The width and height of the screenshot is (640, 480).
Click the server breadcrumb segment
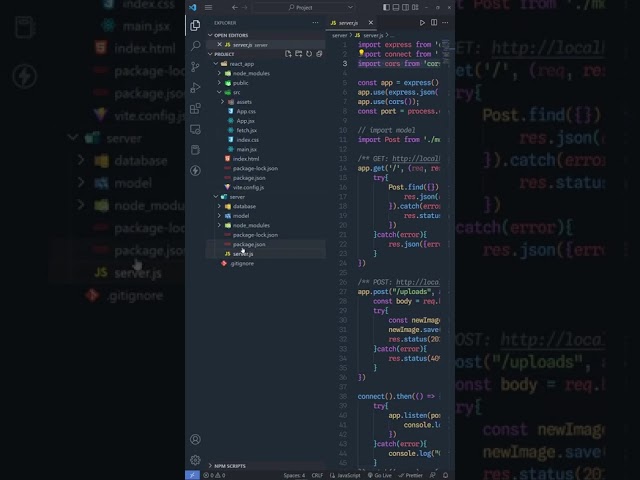tap(339, 36)
